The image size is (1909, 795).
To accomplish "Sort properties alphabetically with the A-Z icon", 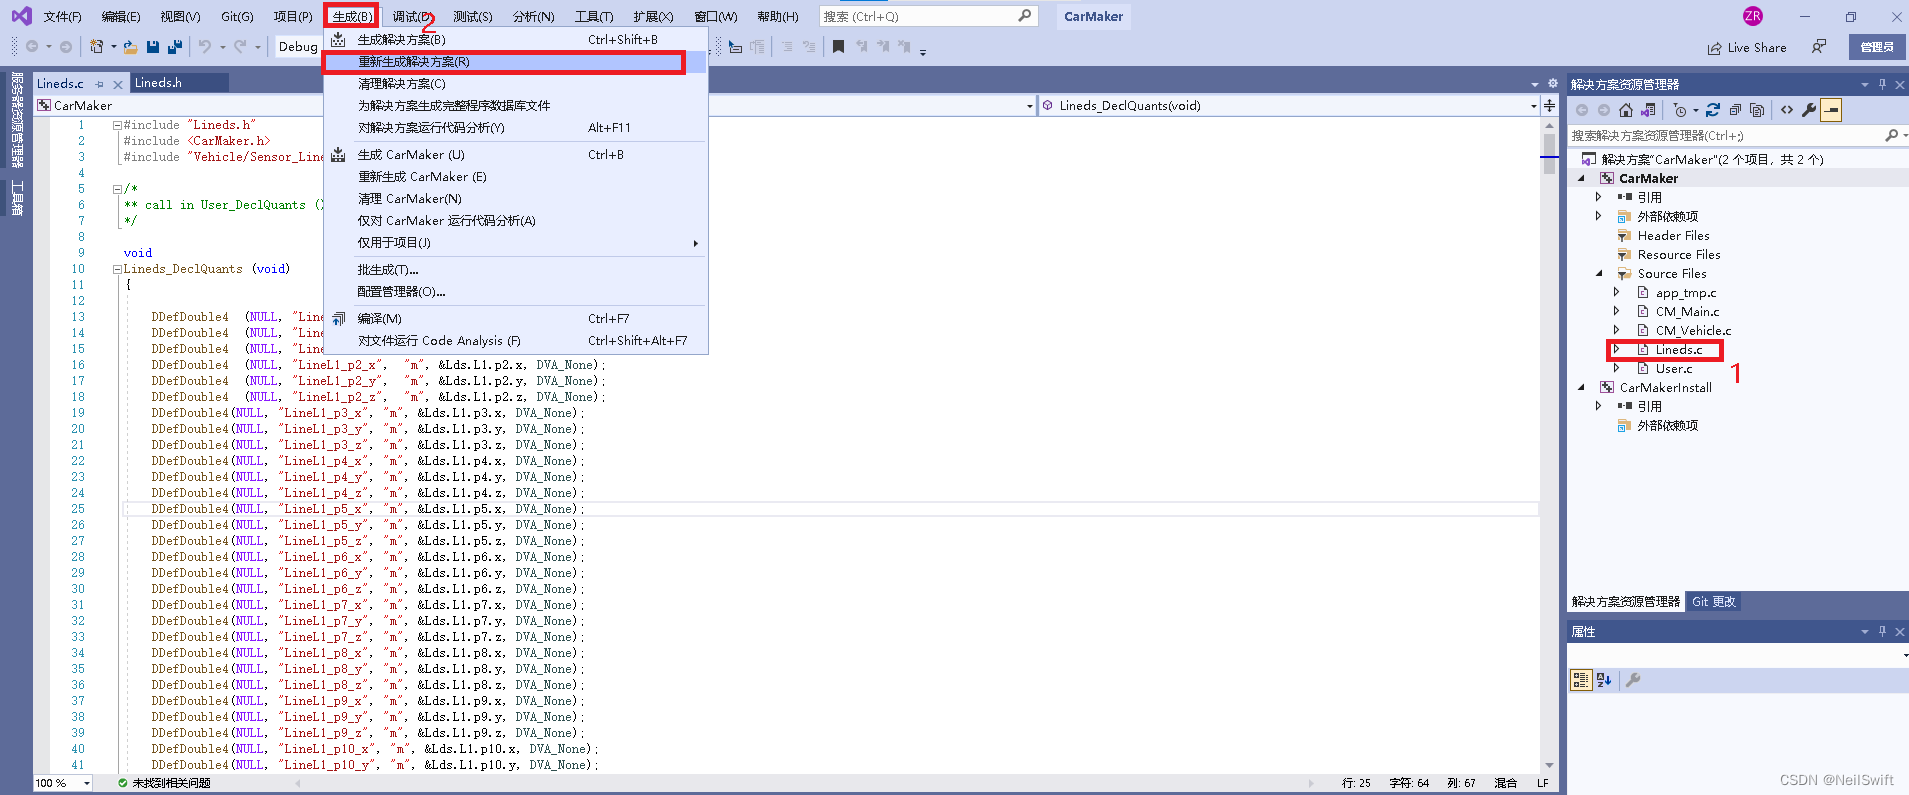I will (1604, 680).
